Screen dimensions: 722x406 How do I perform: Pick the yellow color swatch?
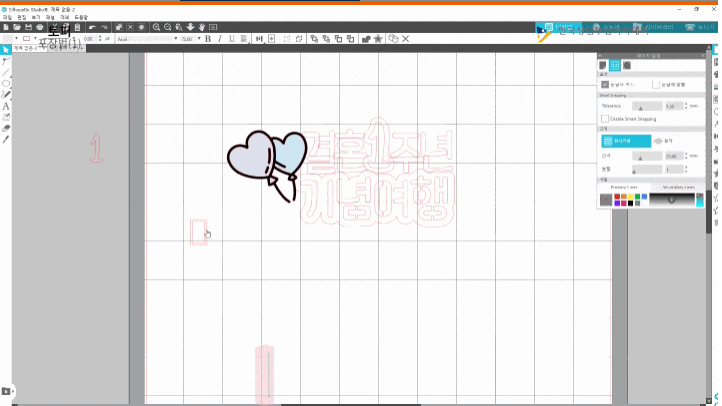point(631,197)
